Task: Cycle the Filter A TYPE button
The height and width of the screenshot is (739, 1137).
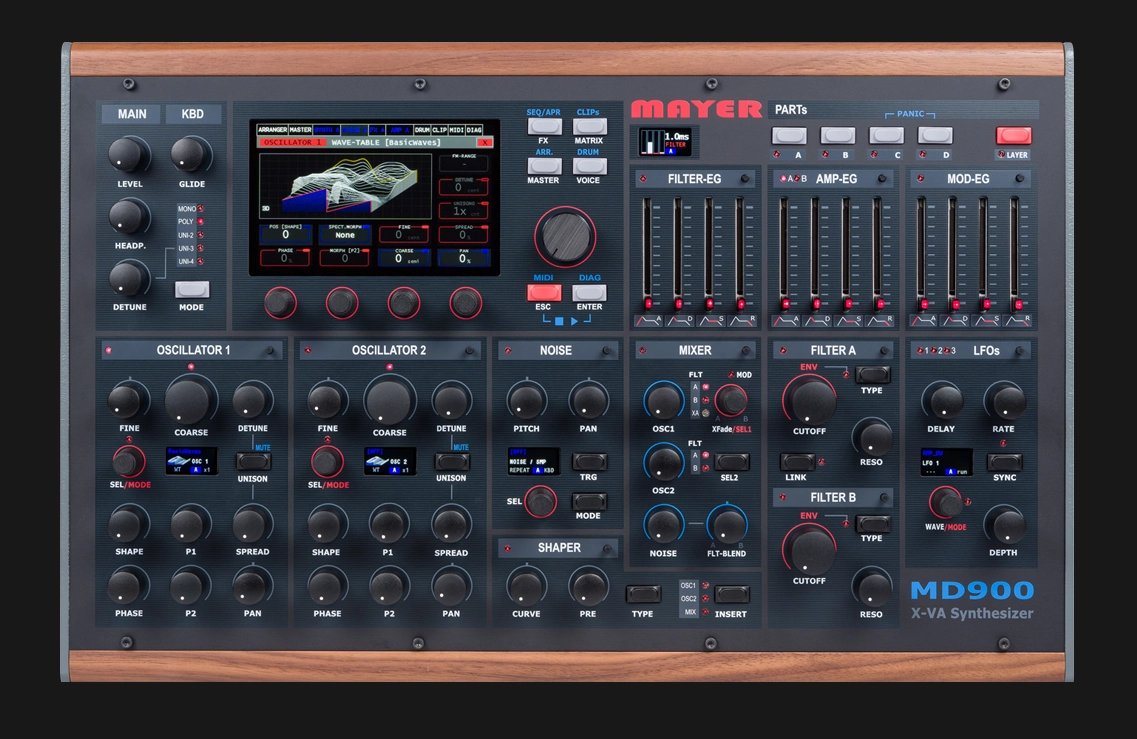Action: (x=872, y=374)
